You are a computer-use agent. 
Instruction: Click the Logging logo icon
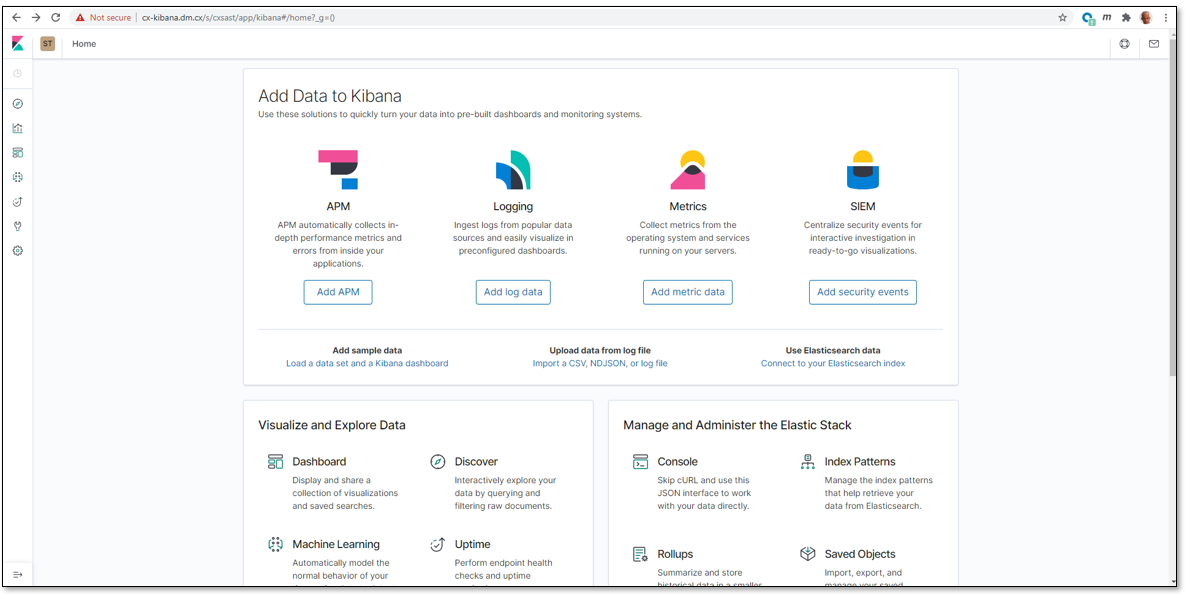point(513,169)
